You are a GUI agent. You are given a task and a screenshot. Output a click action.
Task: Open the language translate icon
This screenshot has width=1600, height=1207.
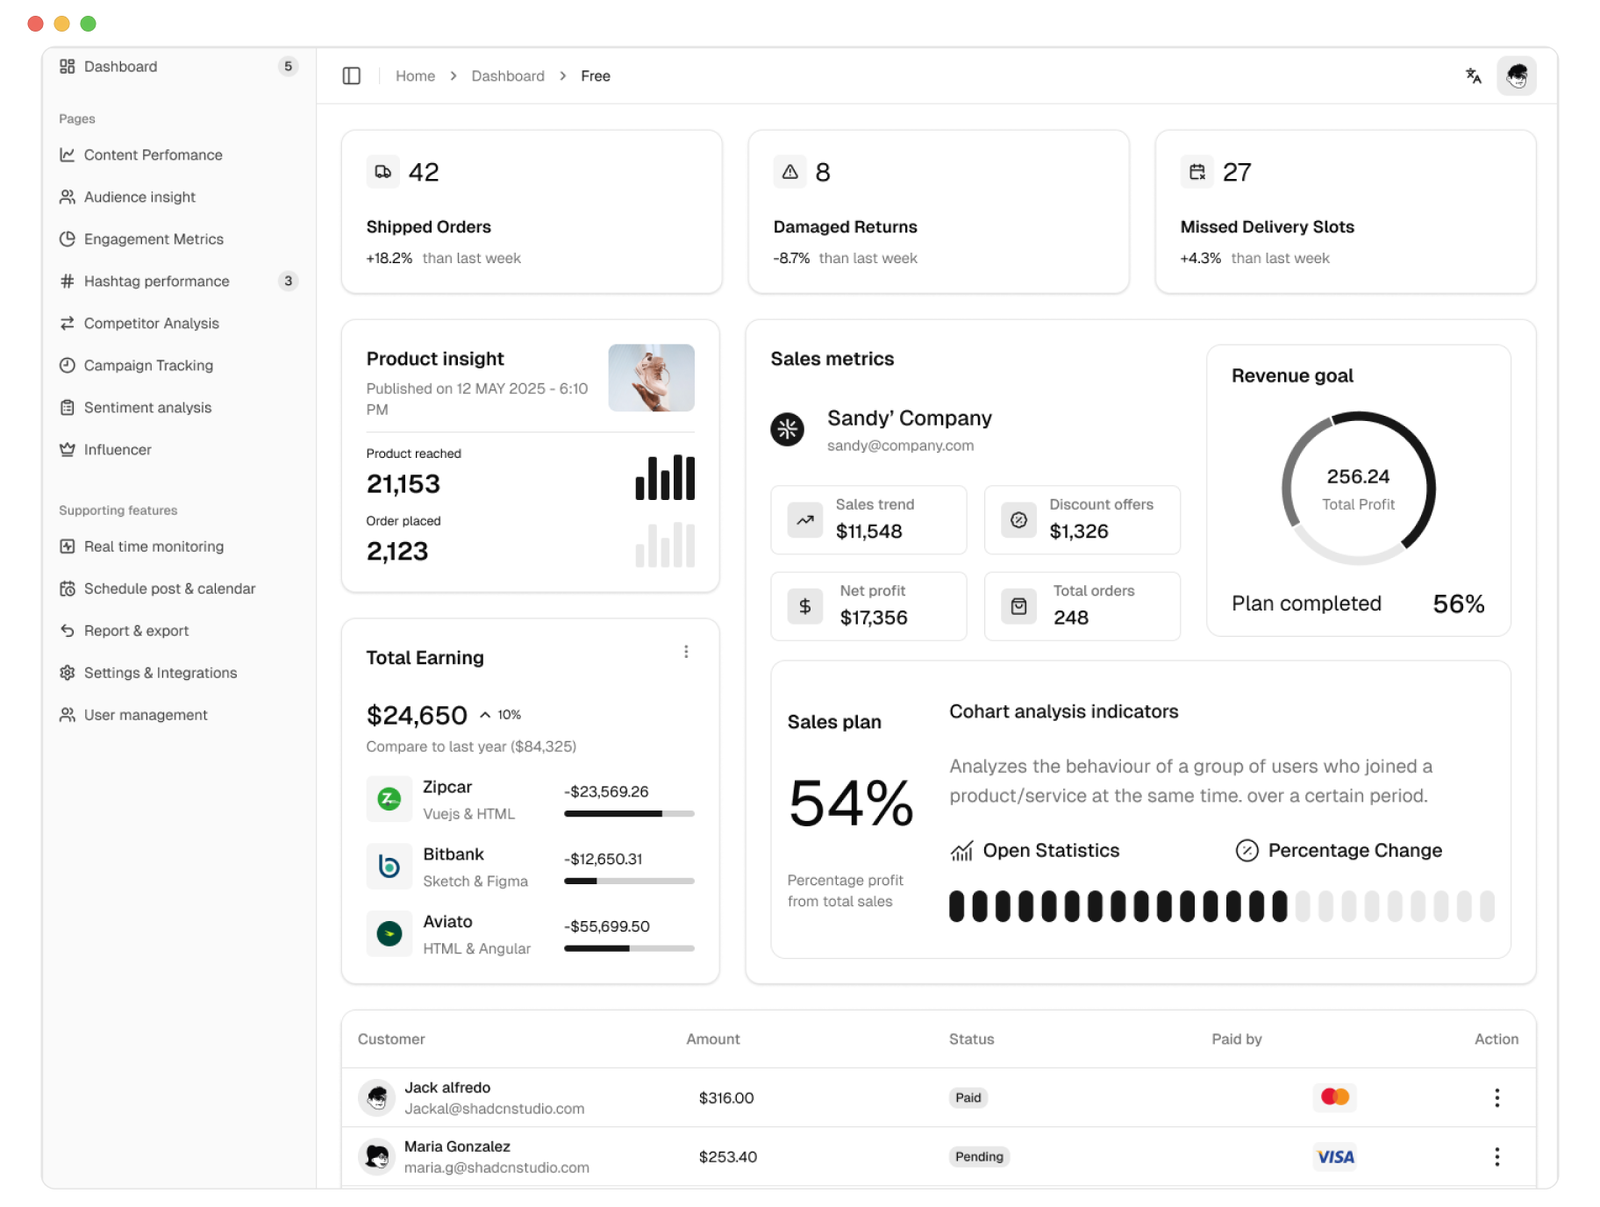point(1473,76)
